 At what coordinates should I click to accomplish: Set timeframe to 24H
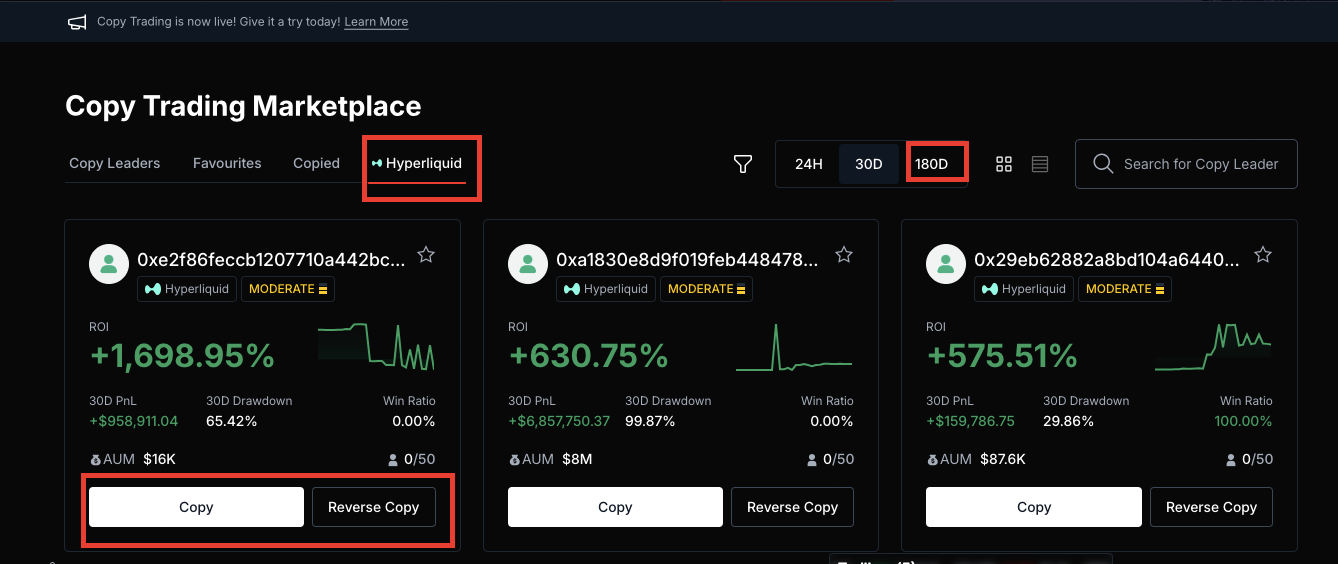(808, 164)
